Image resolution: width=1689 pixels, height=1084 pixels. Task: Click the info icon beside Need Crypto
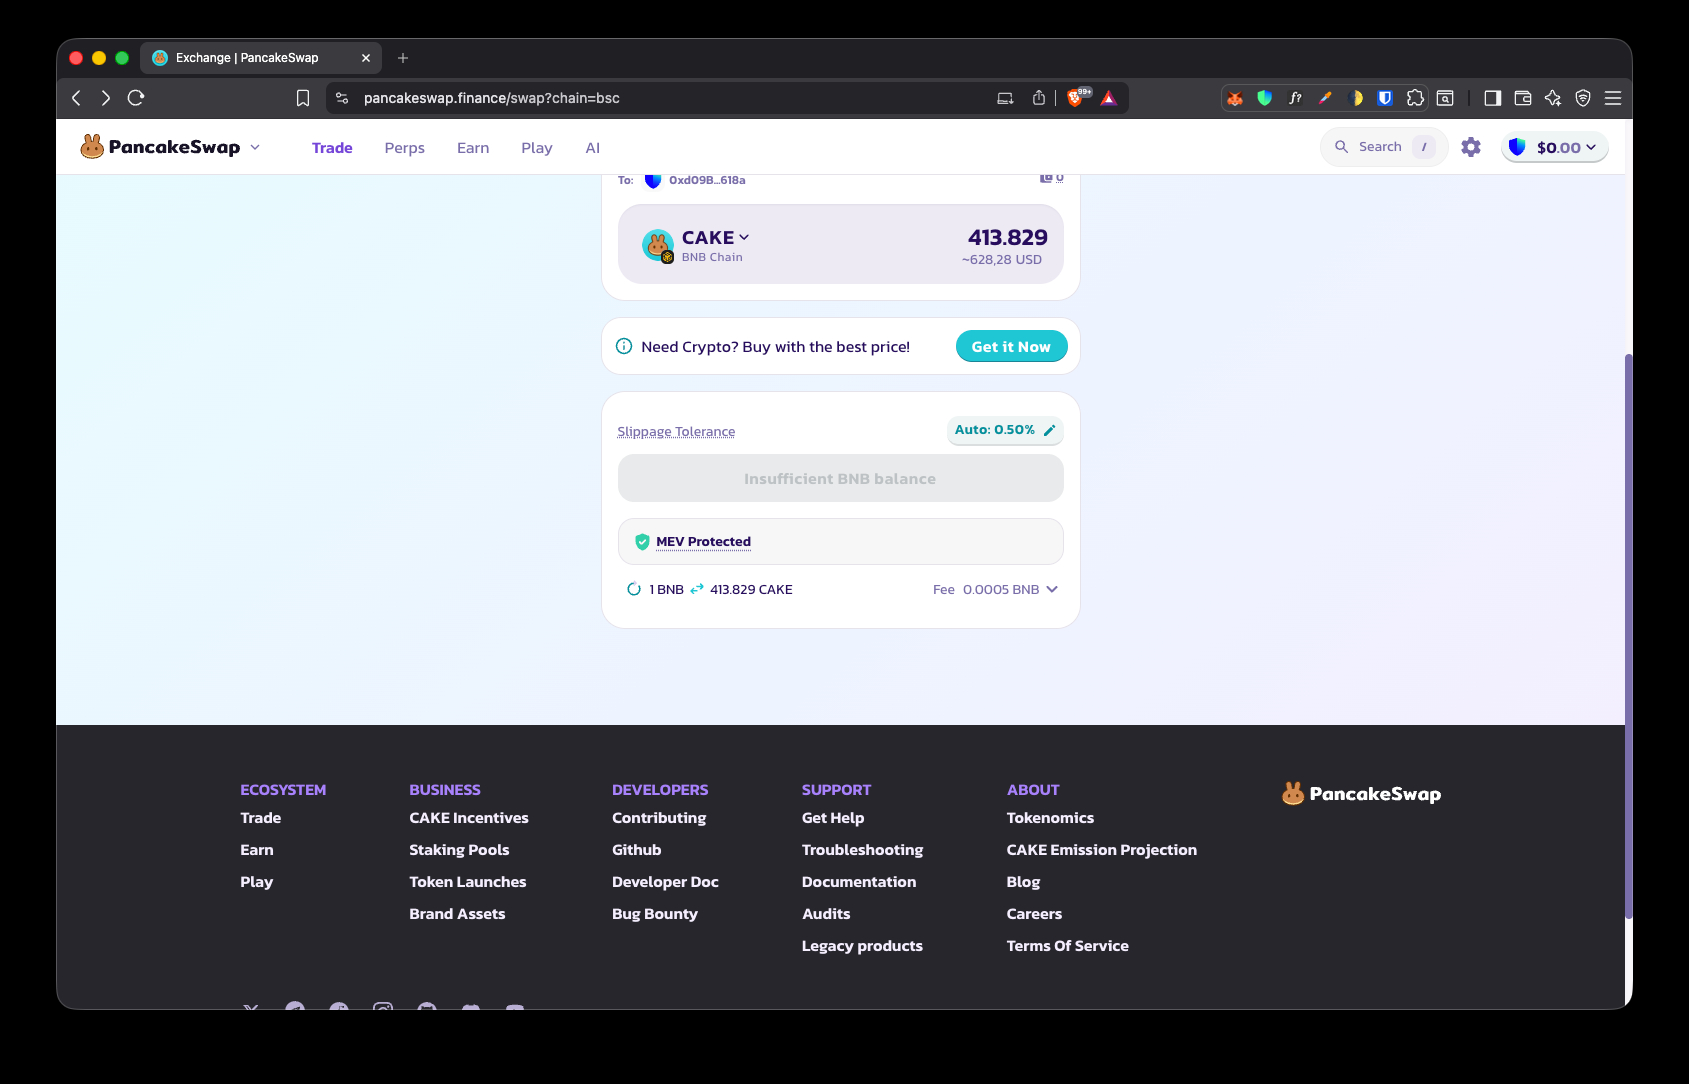624,346
